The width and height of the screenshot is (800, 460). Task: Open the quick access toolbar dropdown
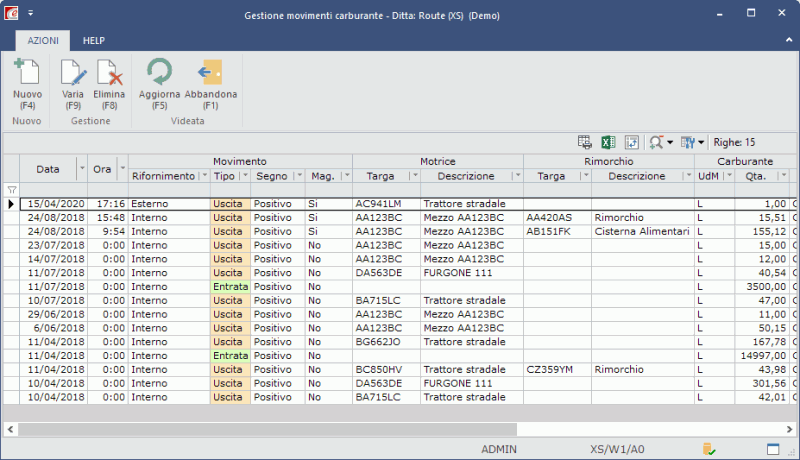(31, 13)
